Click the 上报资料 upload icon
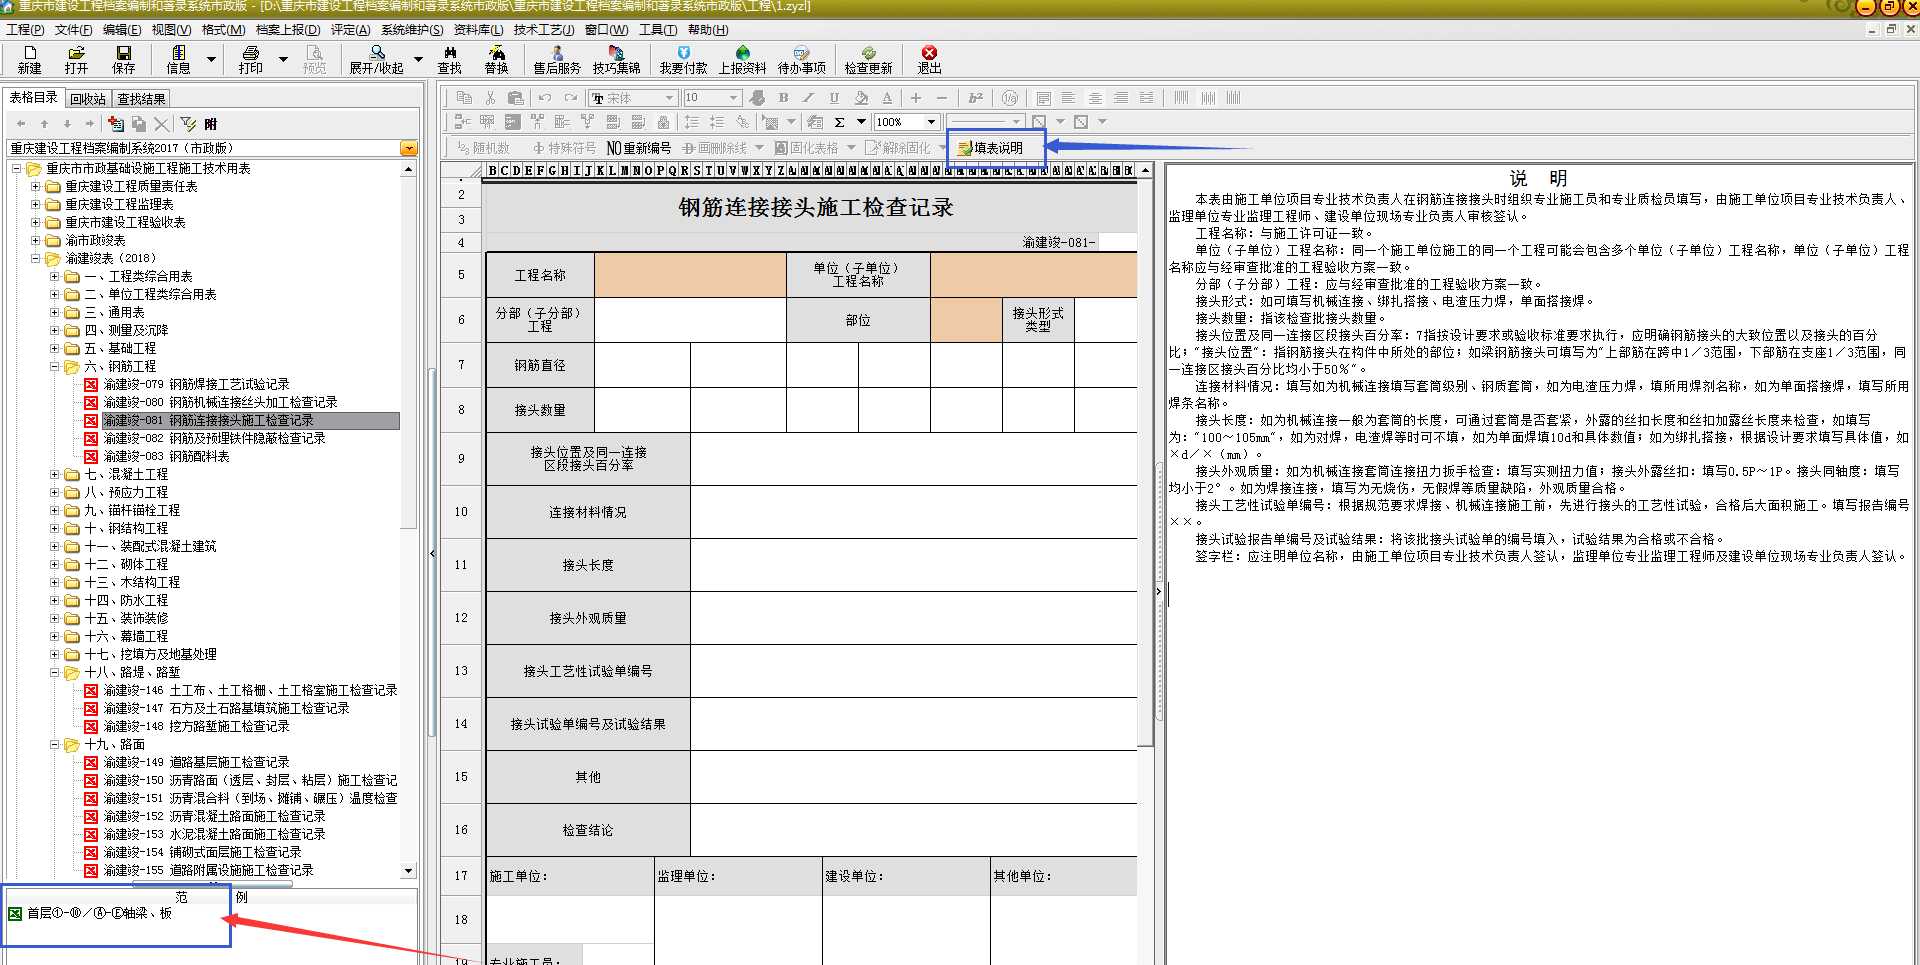This screenshot has height=965, width=1920. (742, 59)
